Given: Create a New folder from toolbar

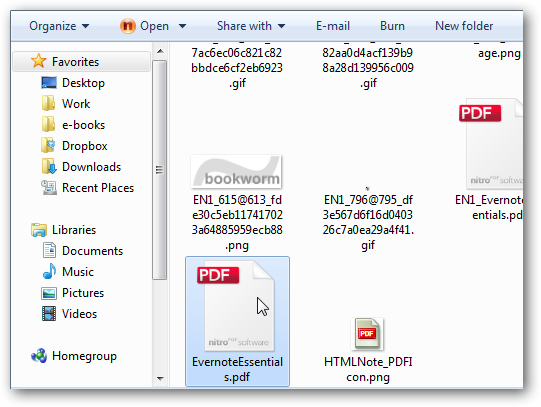Looking at the screenshot, I should click(x=464, y=26).
